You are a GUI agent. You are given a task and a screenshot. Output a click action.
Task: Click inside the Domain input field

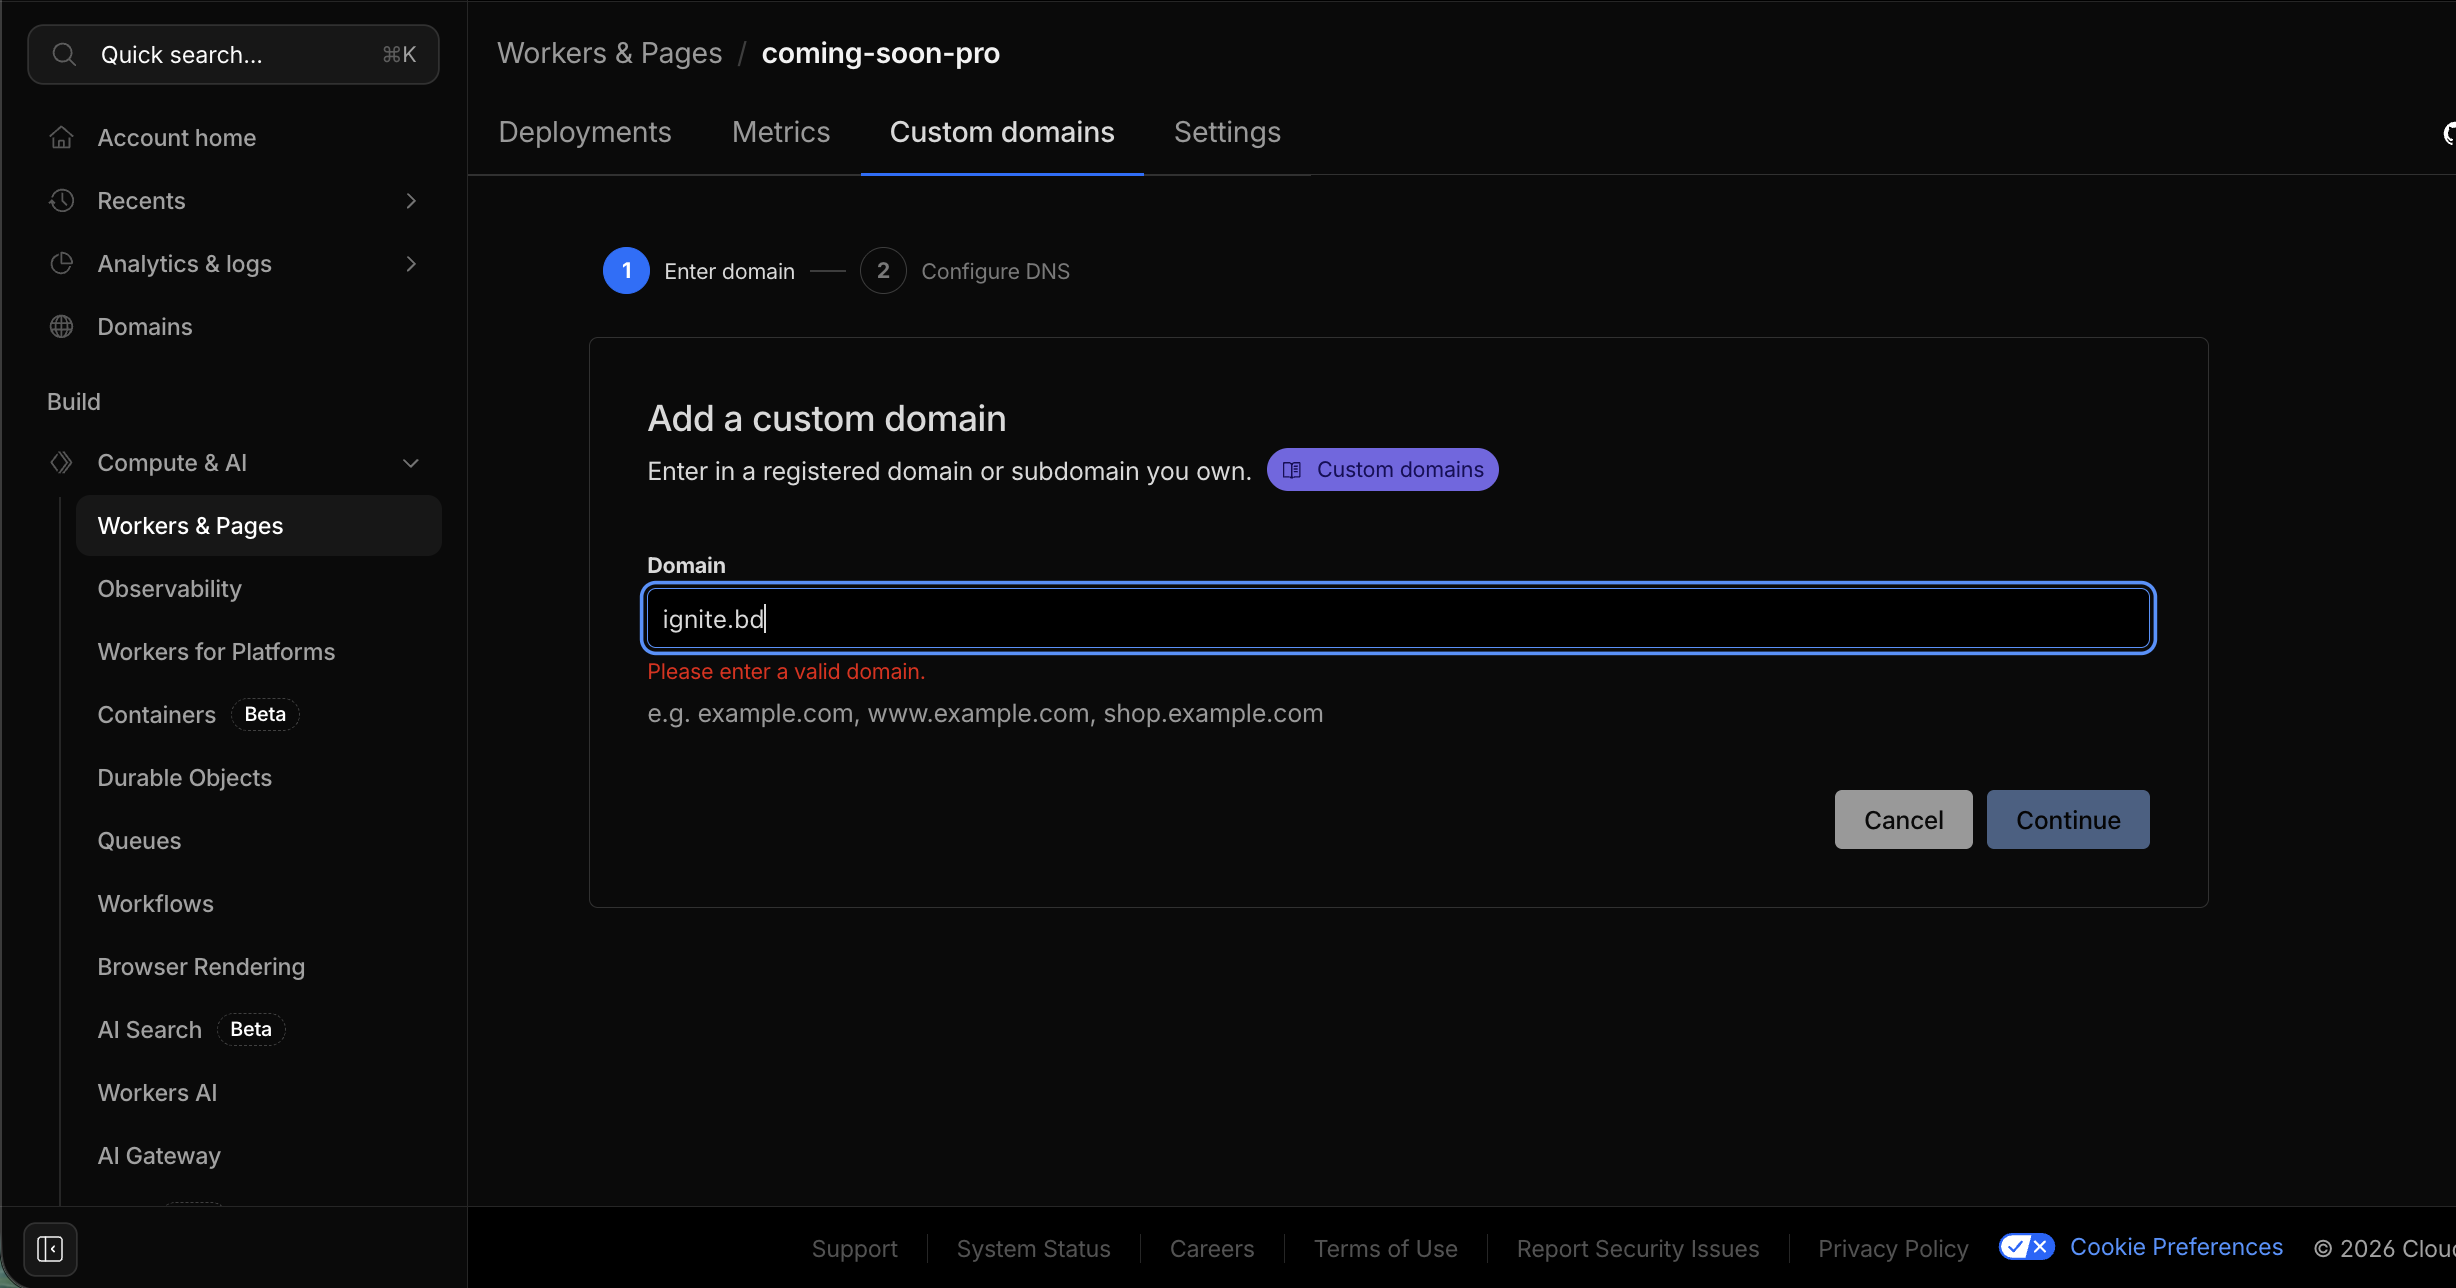(x=1398, y=618)
